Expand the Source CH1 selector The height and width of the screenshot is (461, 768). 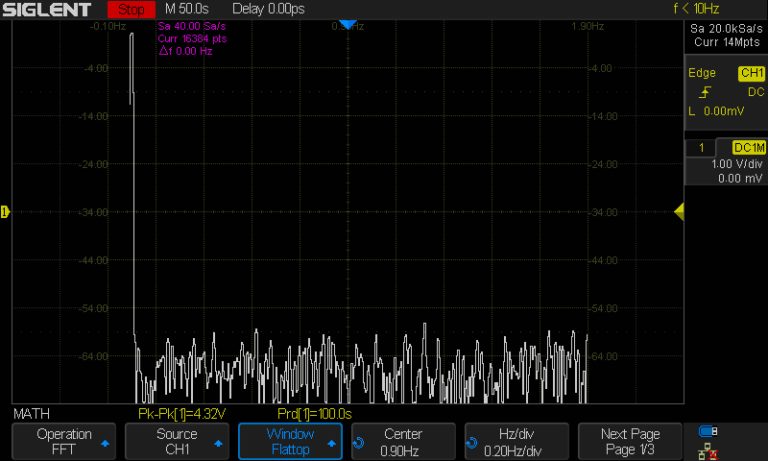click(x=177, y=442)
